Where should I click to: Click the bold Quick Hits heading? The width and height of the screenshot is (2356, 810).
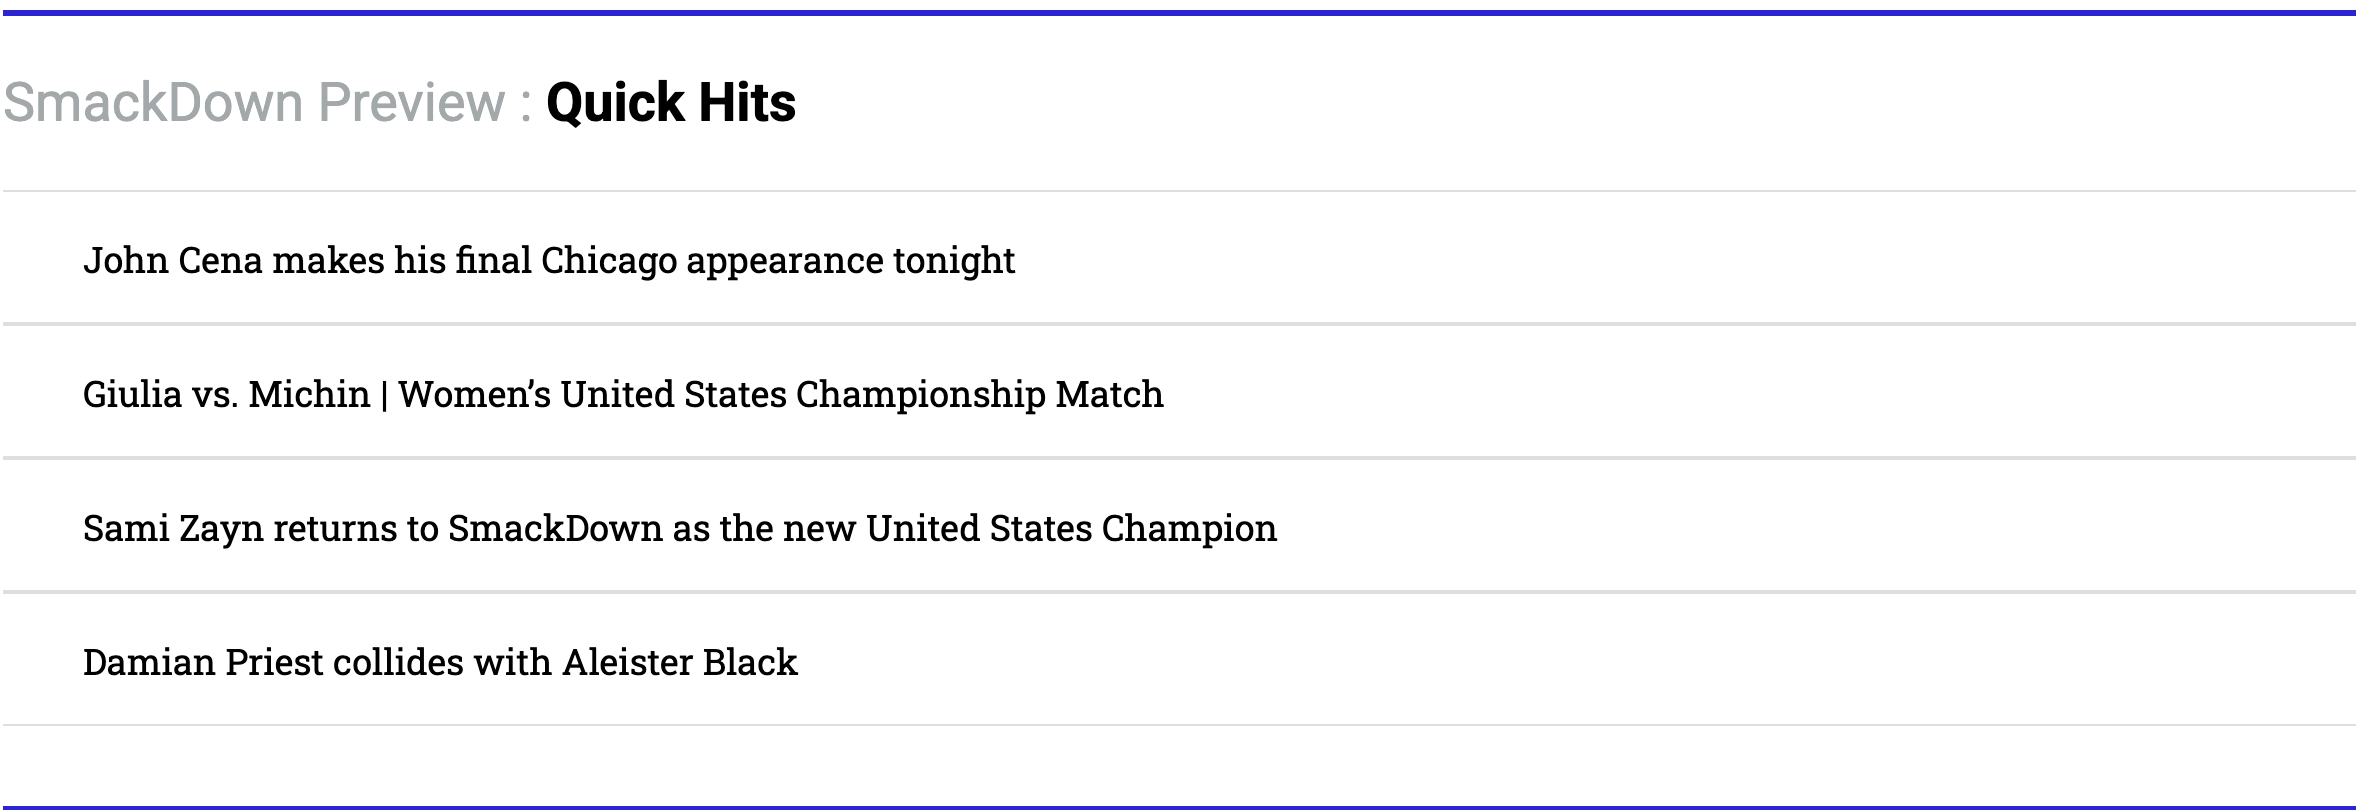[671, 103]
